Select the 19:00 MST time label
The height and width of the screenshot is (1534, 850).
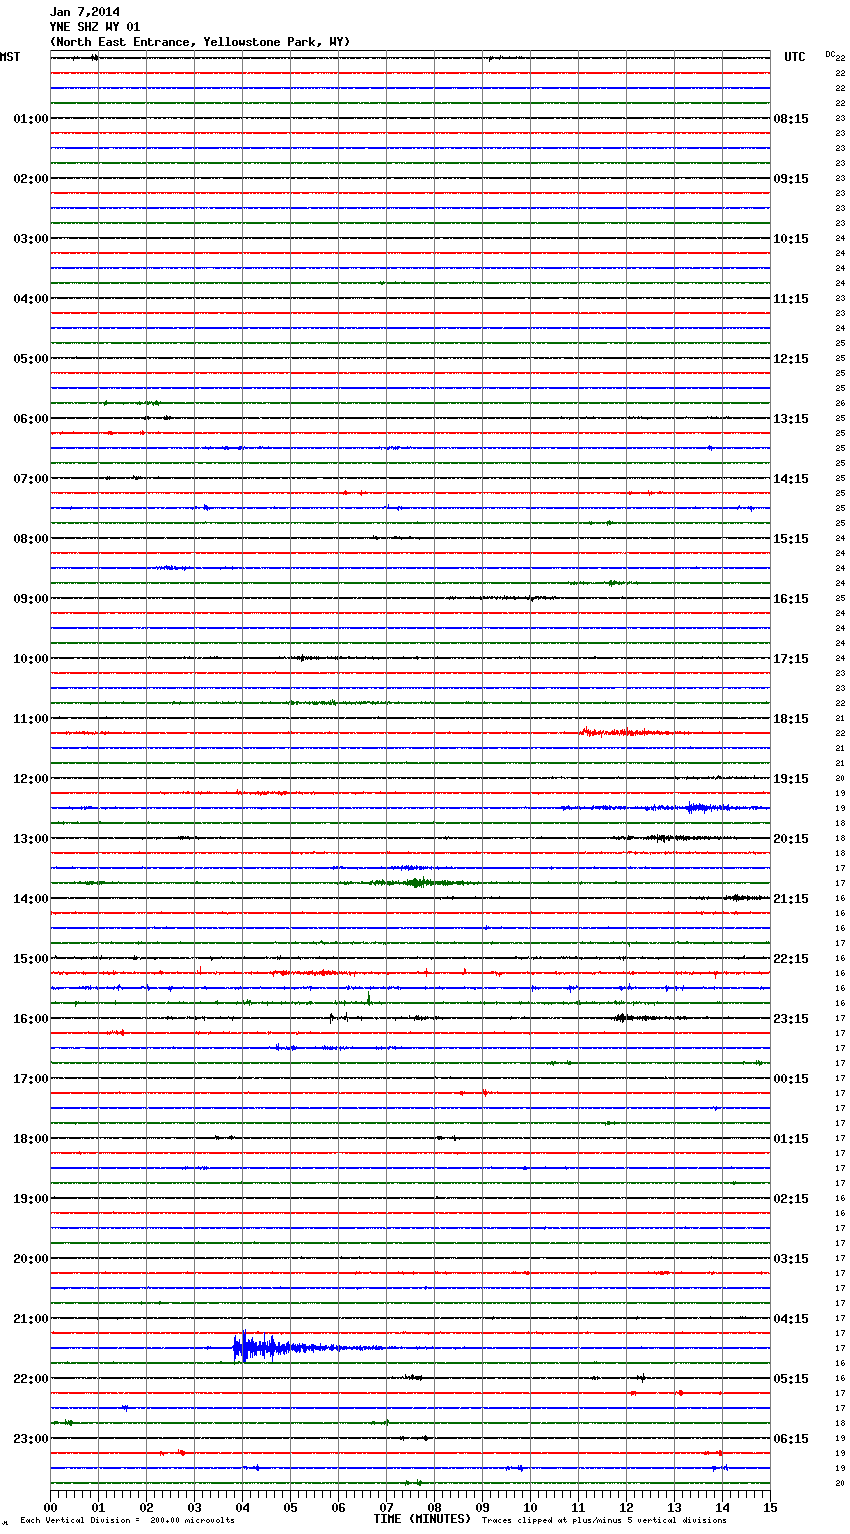(x=31, y=1199)
